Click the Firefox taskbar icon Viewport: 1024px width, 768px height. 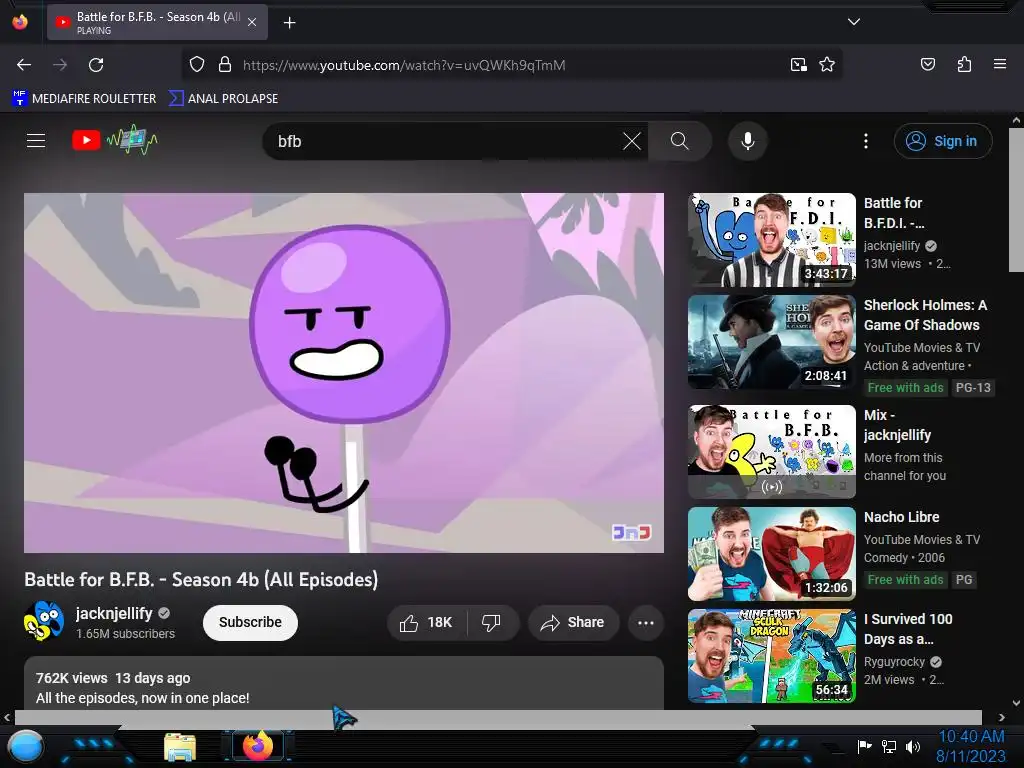(x=257, y=746)
